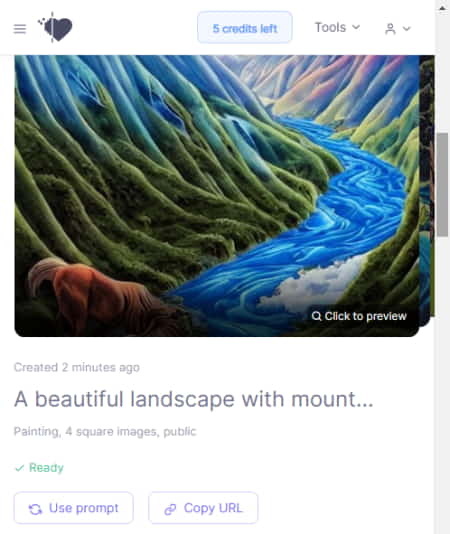Screen dimensions: 450x534
Task: Expand the account menu chevron
Action: click(406, 29)
